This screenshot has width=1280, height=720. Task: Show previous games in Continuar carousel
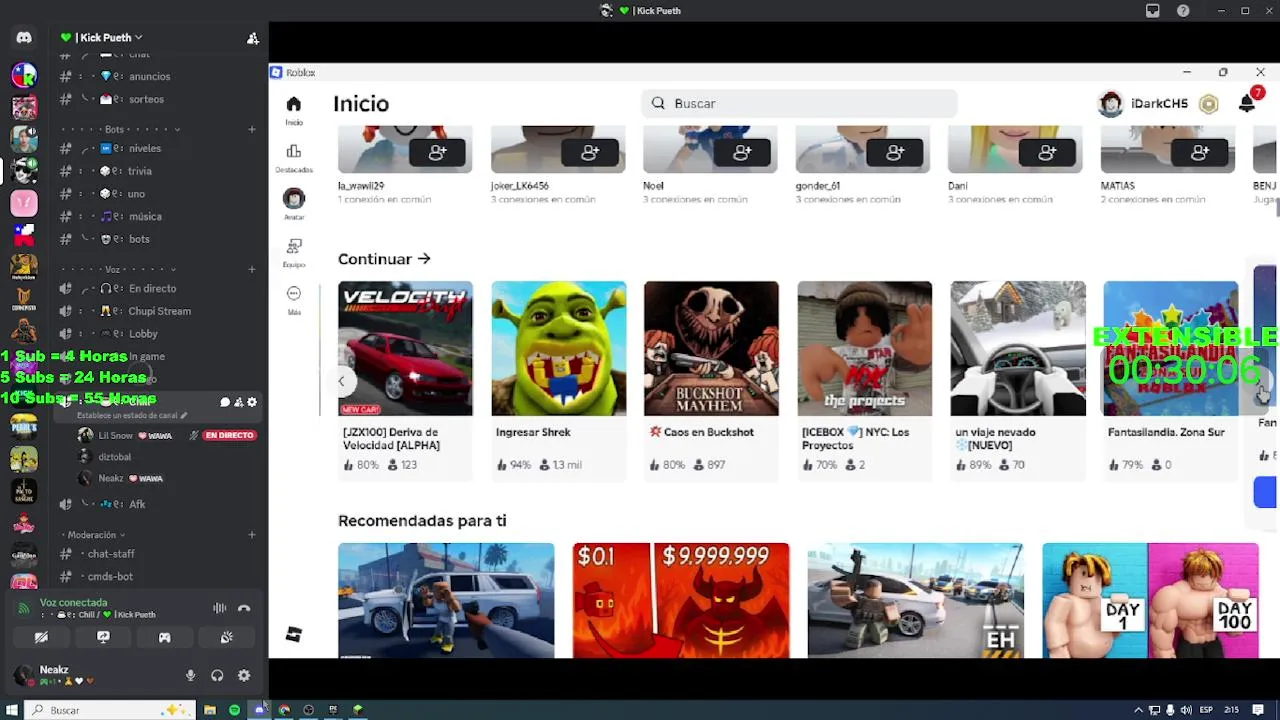(x=341, y=381)
